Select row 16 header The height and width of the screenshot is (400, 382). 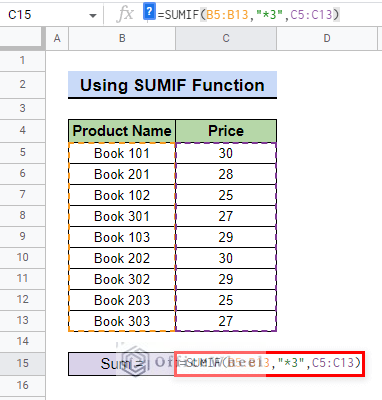click(x=22, y=385)
